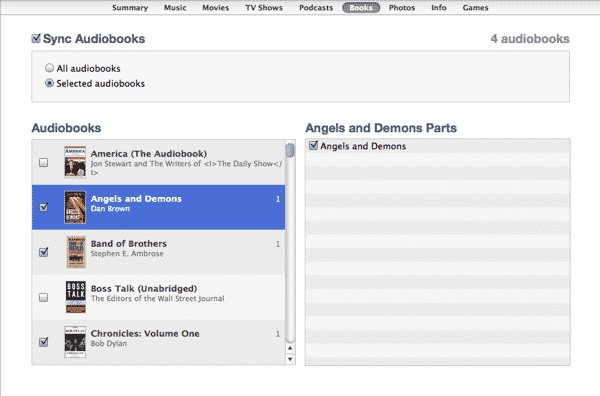Uncheck Angels and Demons in the Parts list

pyautogui.click(x=313, y=145)
